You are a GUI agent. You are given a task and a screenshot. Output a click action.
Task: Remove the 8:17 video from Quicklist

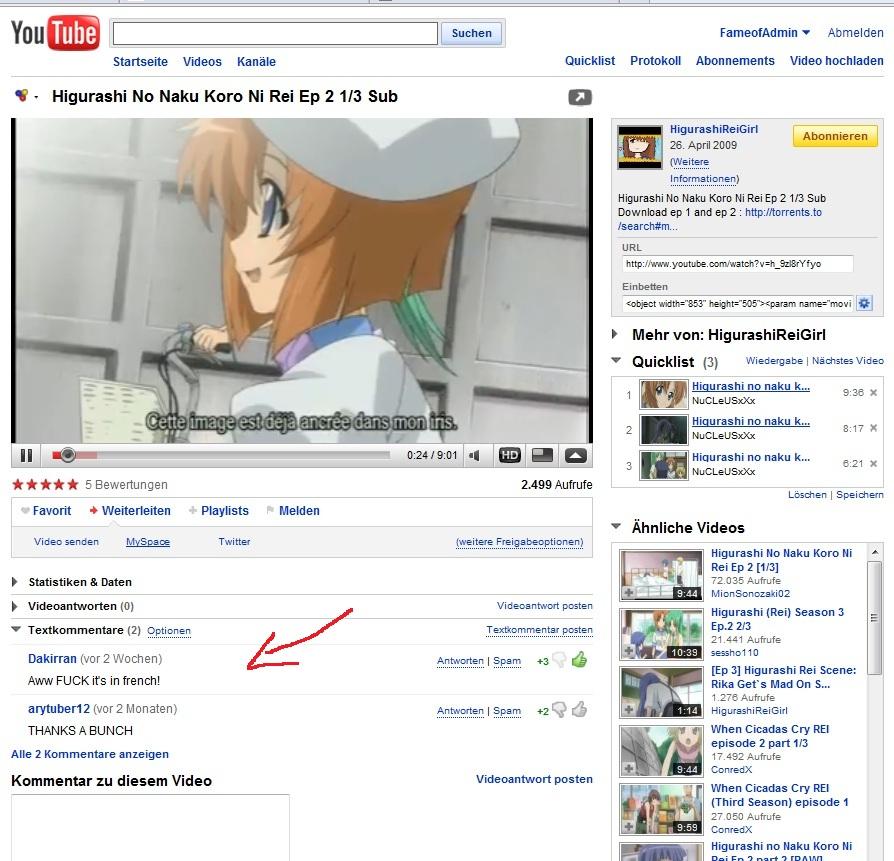point(873,428)
